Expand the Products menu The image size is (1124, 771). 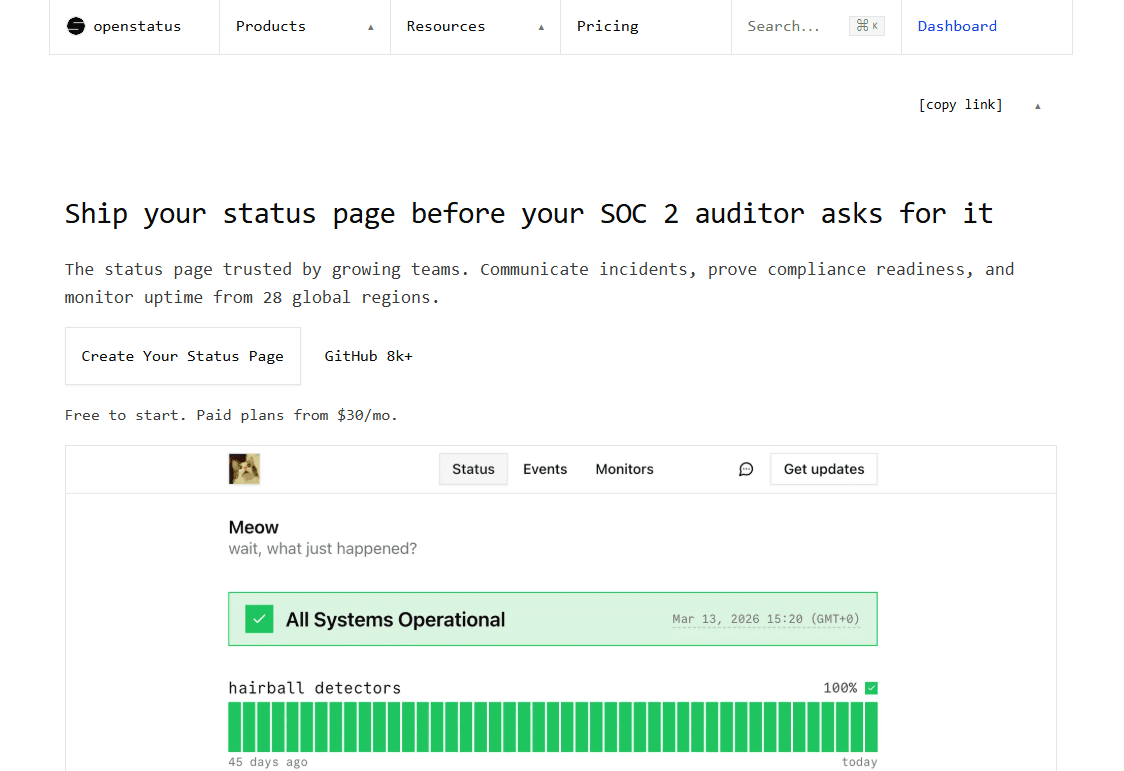coord(305,27)
